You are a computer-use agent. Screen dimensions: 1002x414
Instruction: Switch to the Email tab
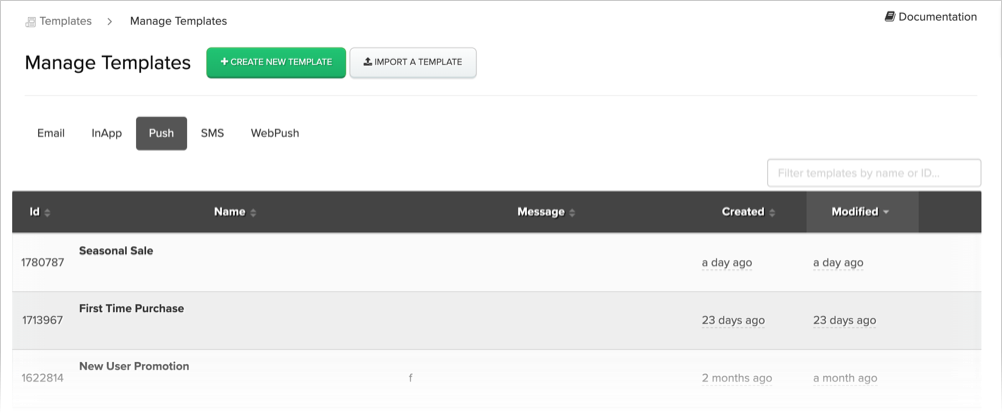51,133
